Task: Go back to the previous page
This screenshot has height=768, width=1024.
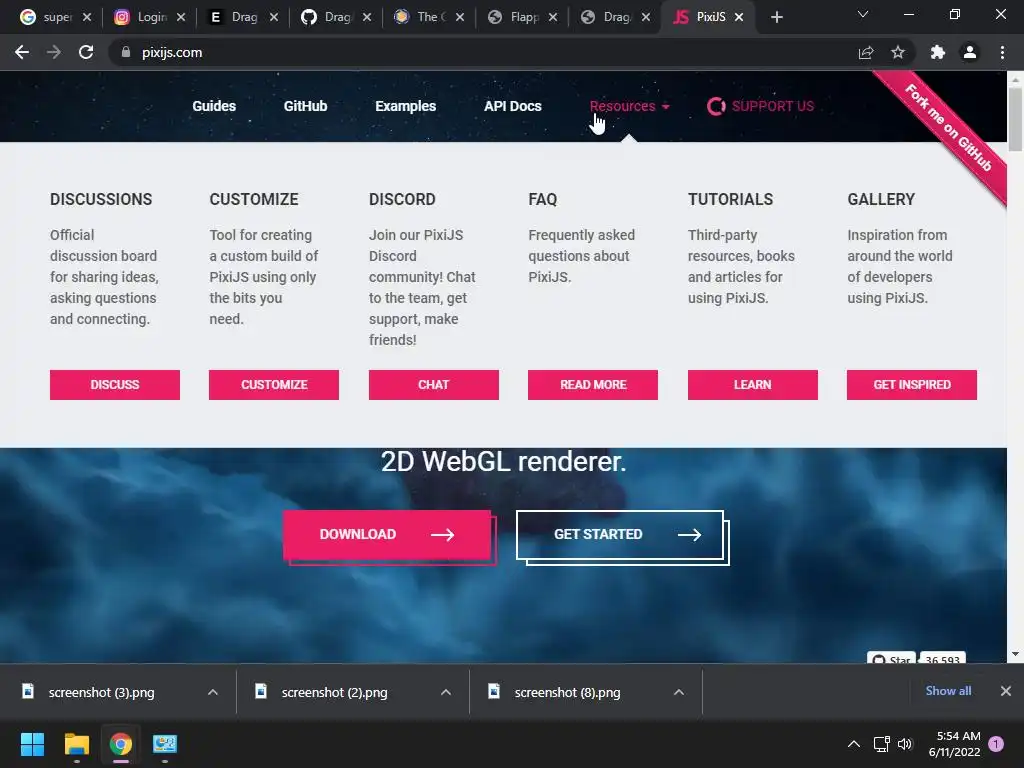Action: pos(22,52)
